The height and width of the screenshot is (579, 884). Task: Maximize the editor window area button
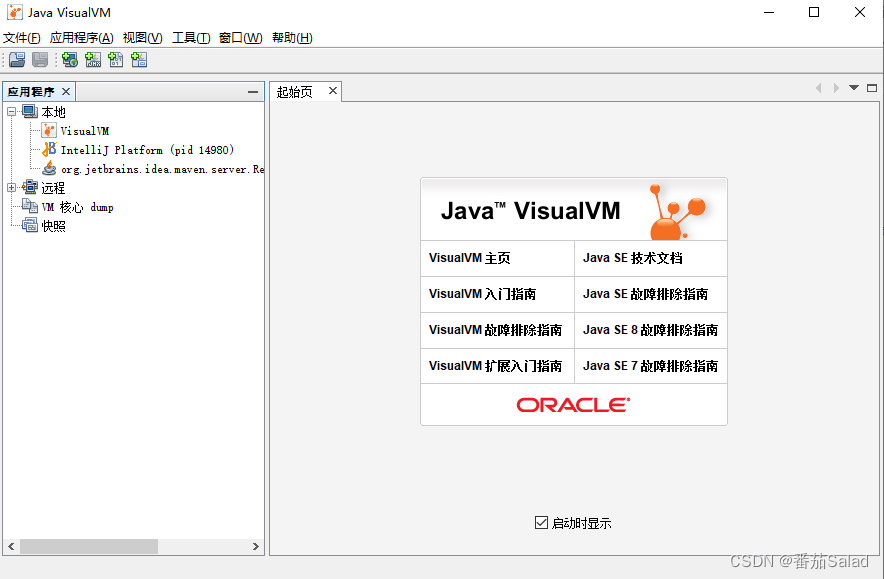point(872,88)
